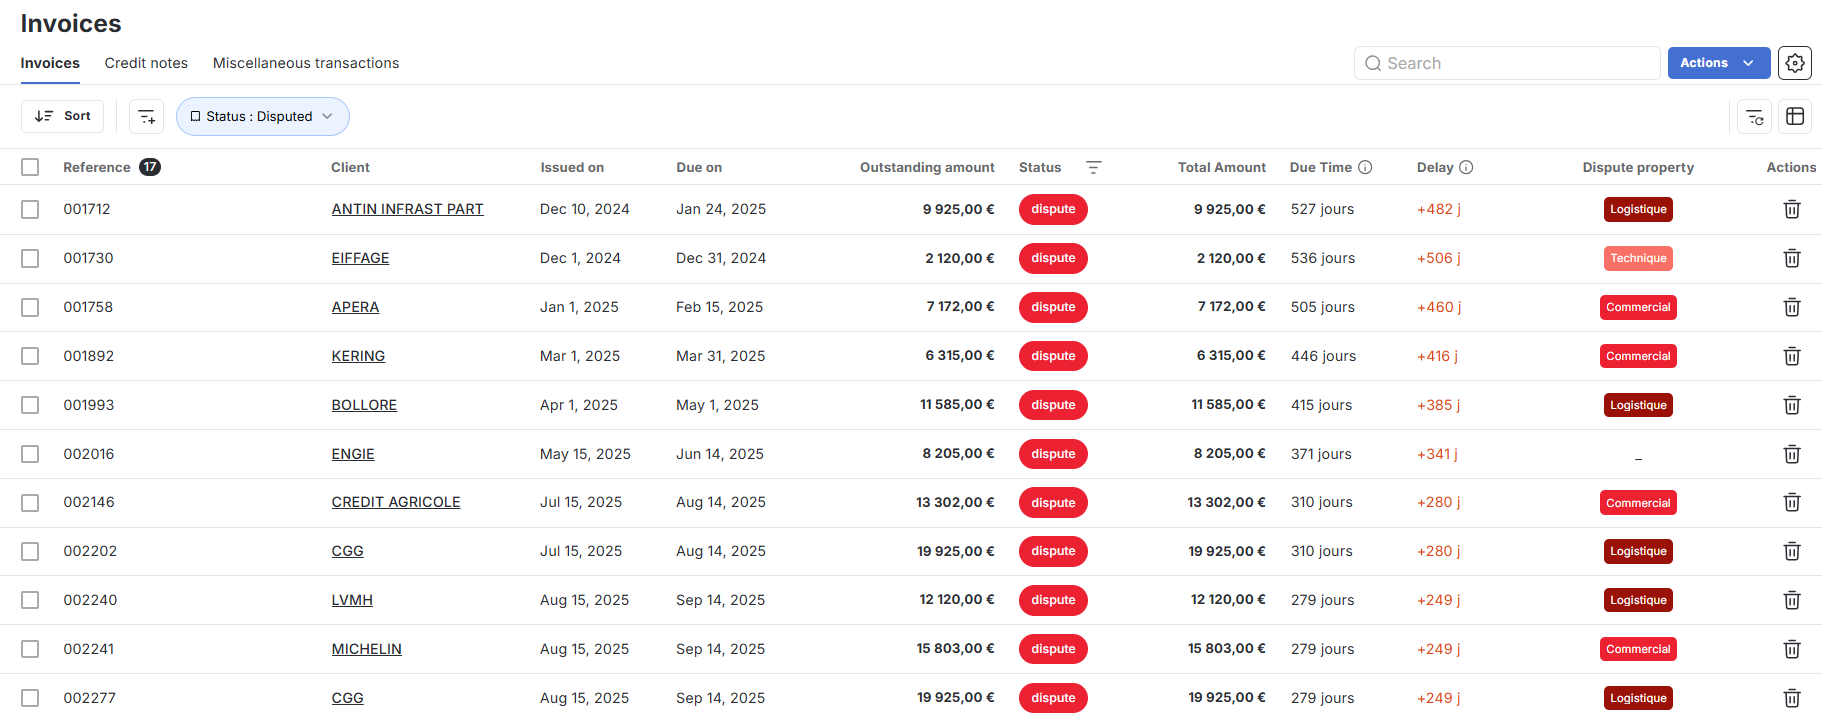Click the 17 count badge

point(150,167)
